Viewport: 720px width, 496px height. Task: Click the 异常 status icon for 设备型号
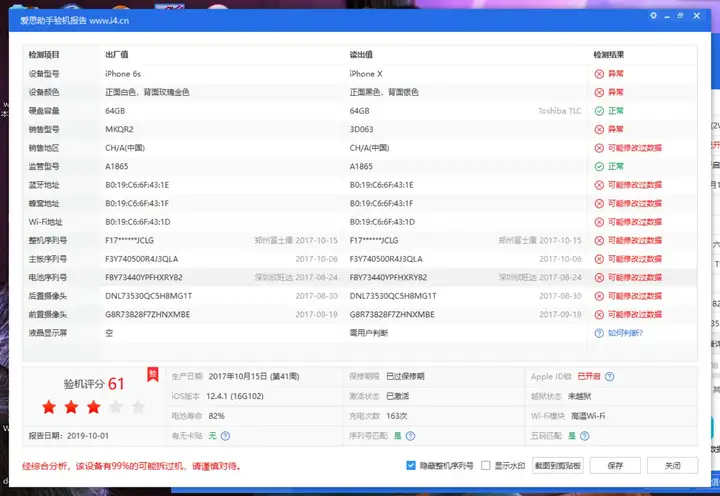tap(599, 74)
